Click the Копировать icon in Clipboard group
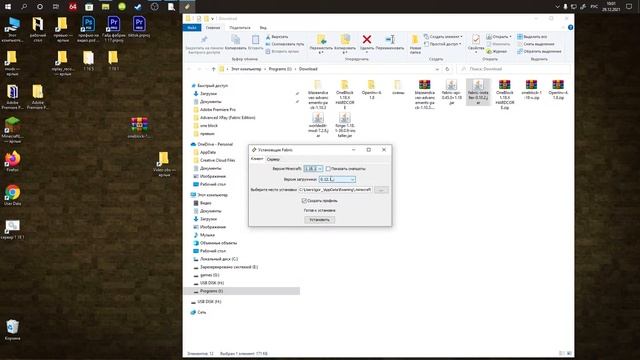 click(x=236, y=40)
